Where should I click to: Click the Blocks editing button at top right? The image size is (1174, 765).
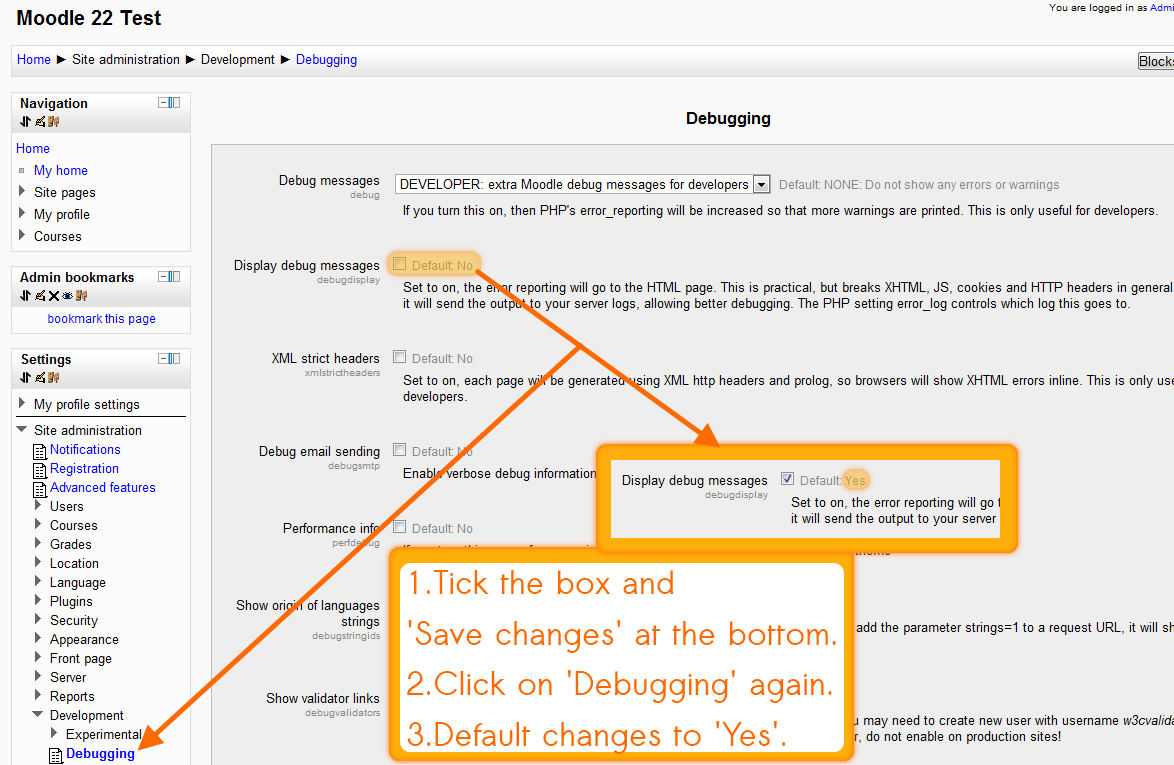[1155, 61]
